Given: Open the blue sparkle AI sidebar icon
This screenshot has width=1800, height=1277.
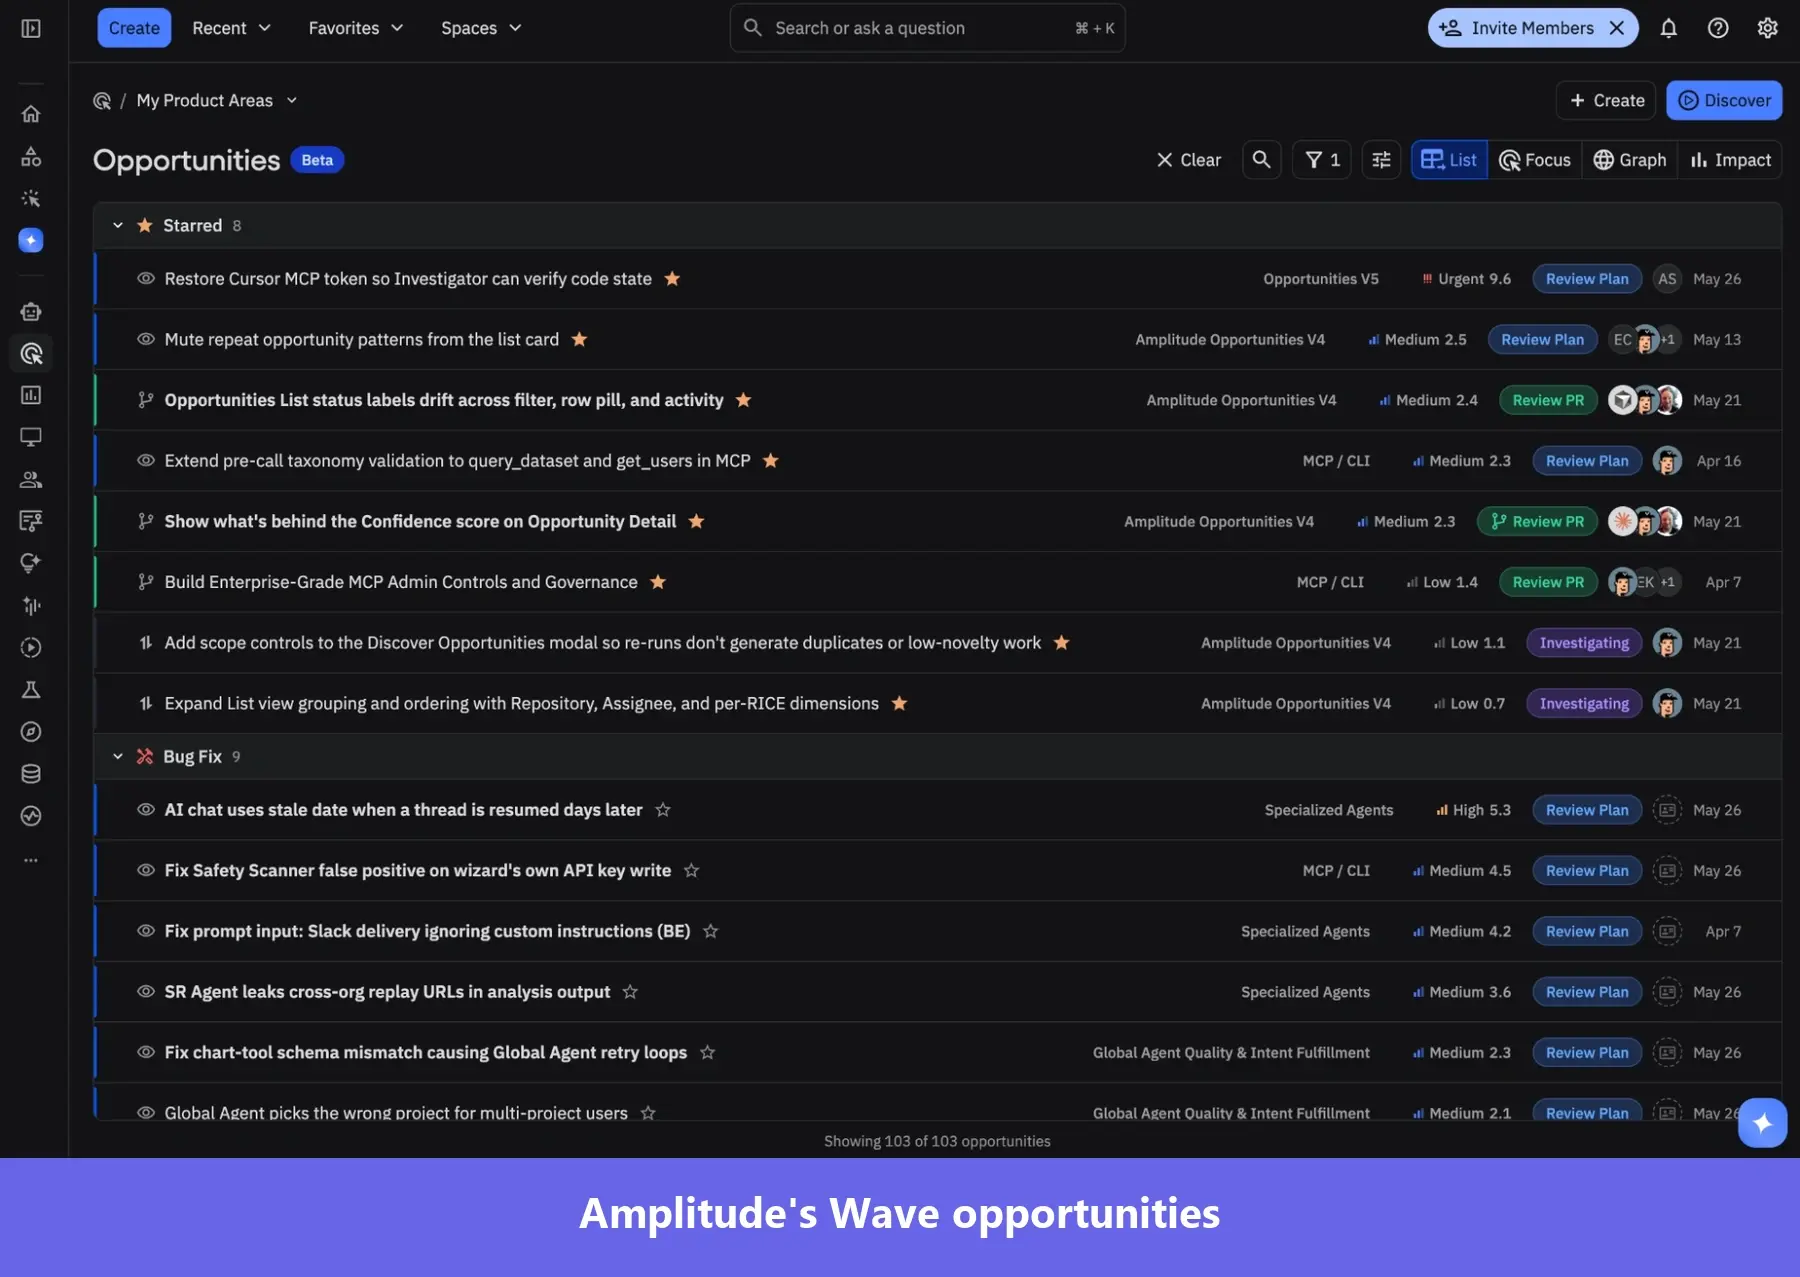Looking at the screenshot, I should tap(31, 240).
